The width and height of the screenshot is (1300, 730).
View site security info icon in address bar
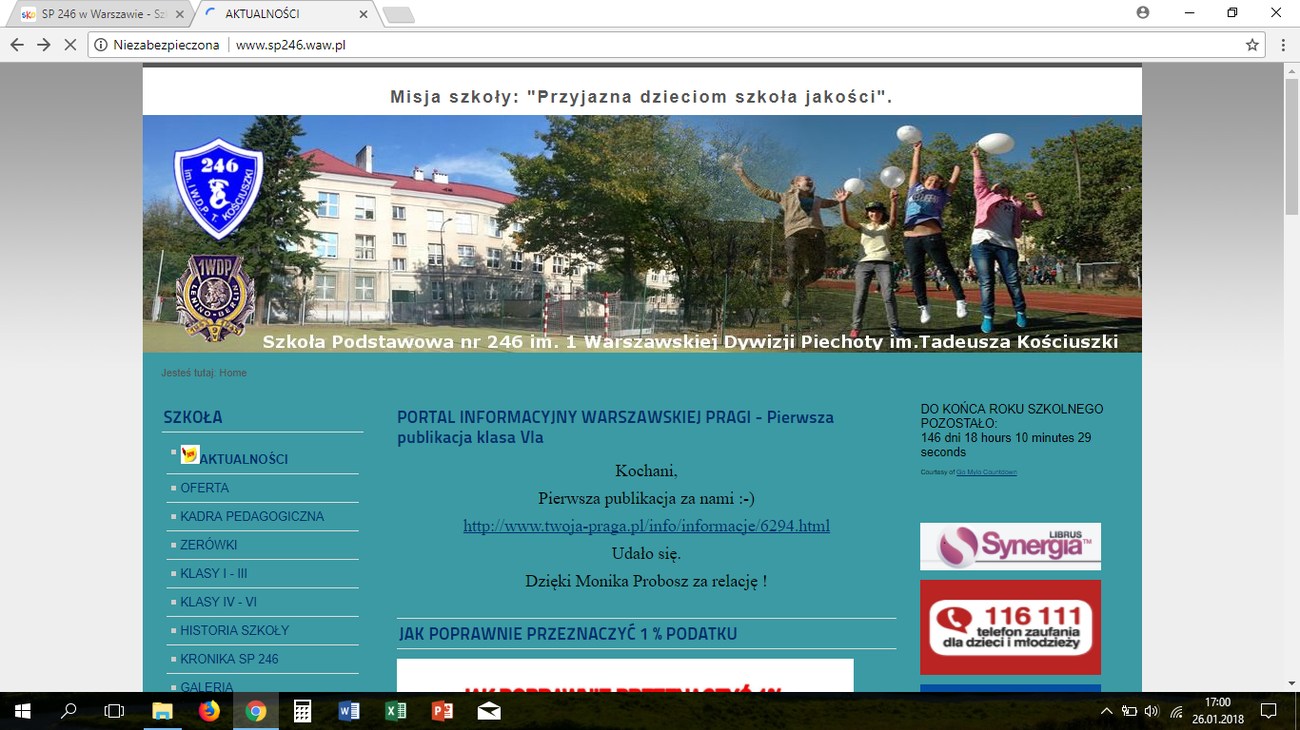[x=101, y=45]
